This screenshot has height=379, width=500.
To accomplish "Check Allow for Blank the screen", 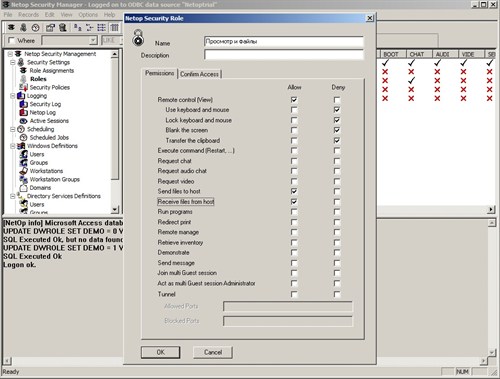I will click(294, 130).
